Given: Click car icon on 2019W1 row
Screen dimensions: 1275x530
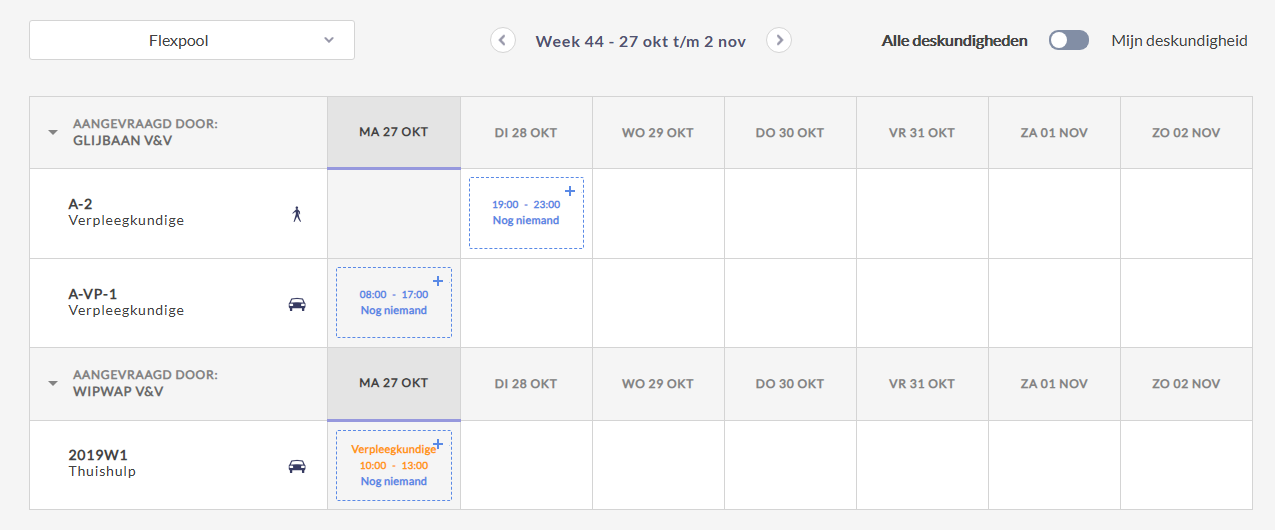Looking at the screenshot, I should 297,466.
